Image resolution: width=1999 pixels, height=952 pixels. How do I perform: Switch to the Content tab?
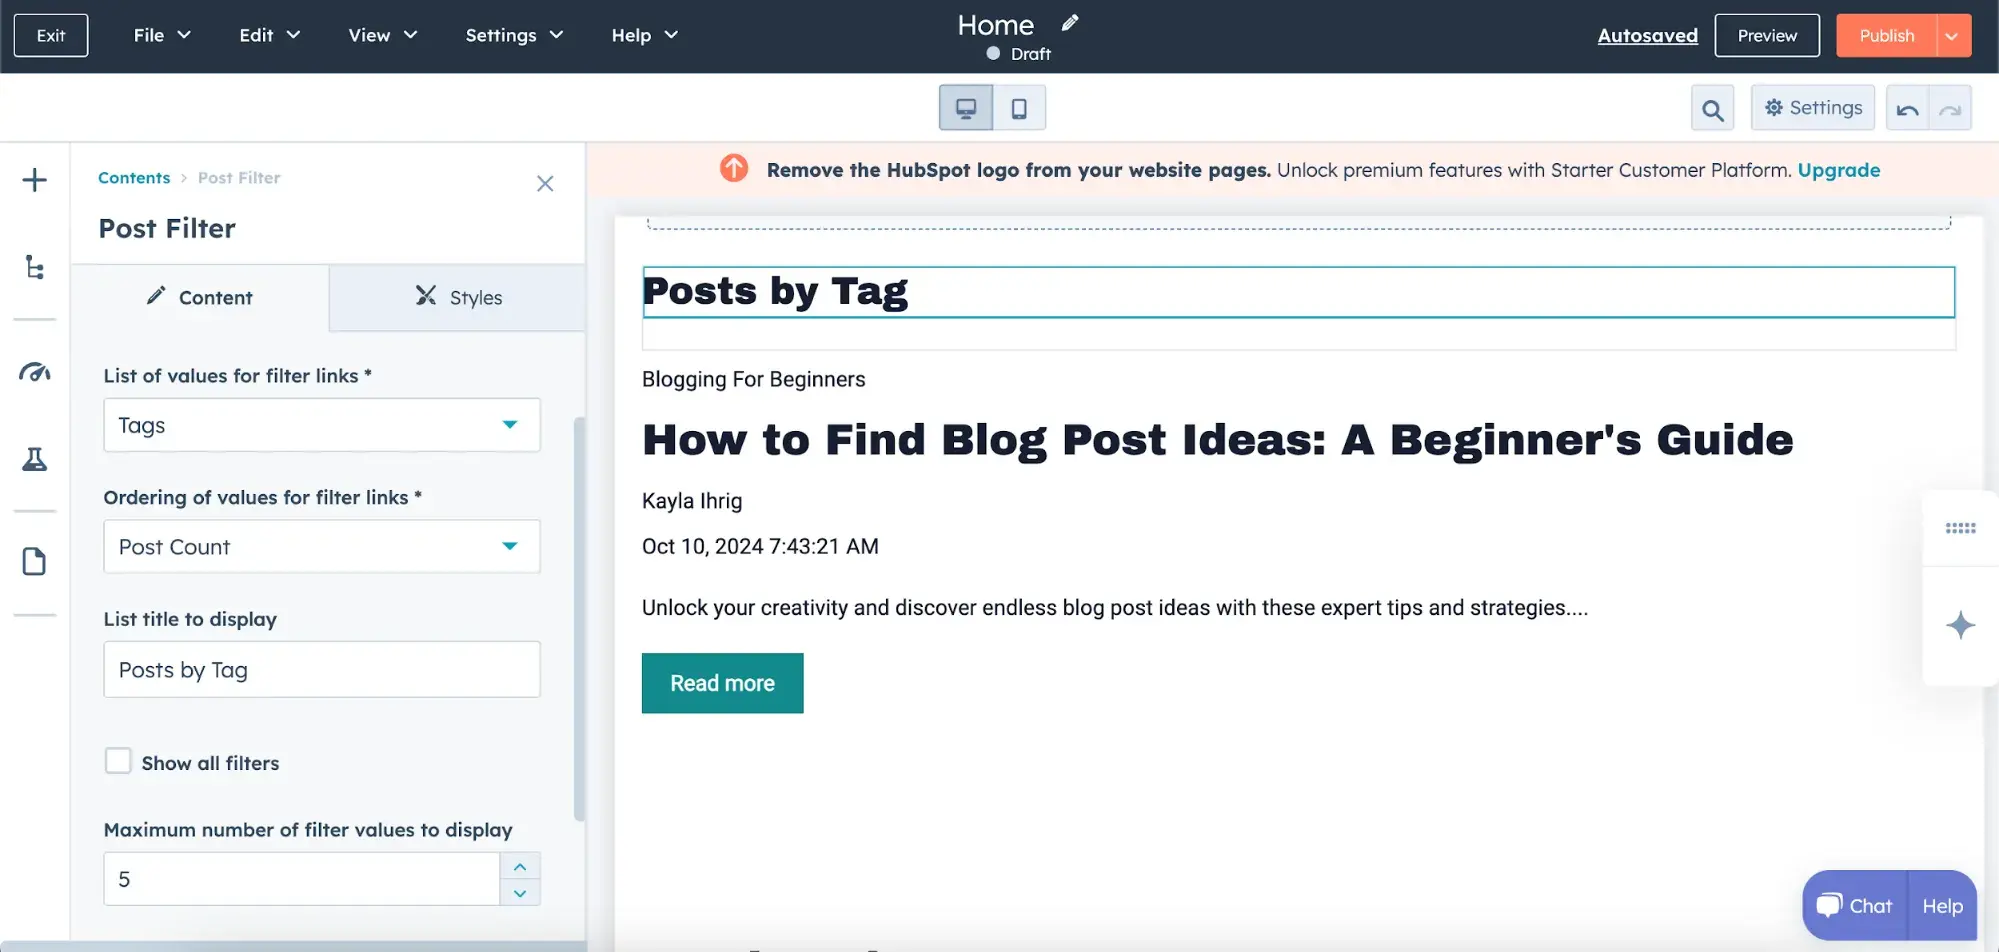[200, 298]
